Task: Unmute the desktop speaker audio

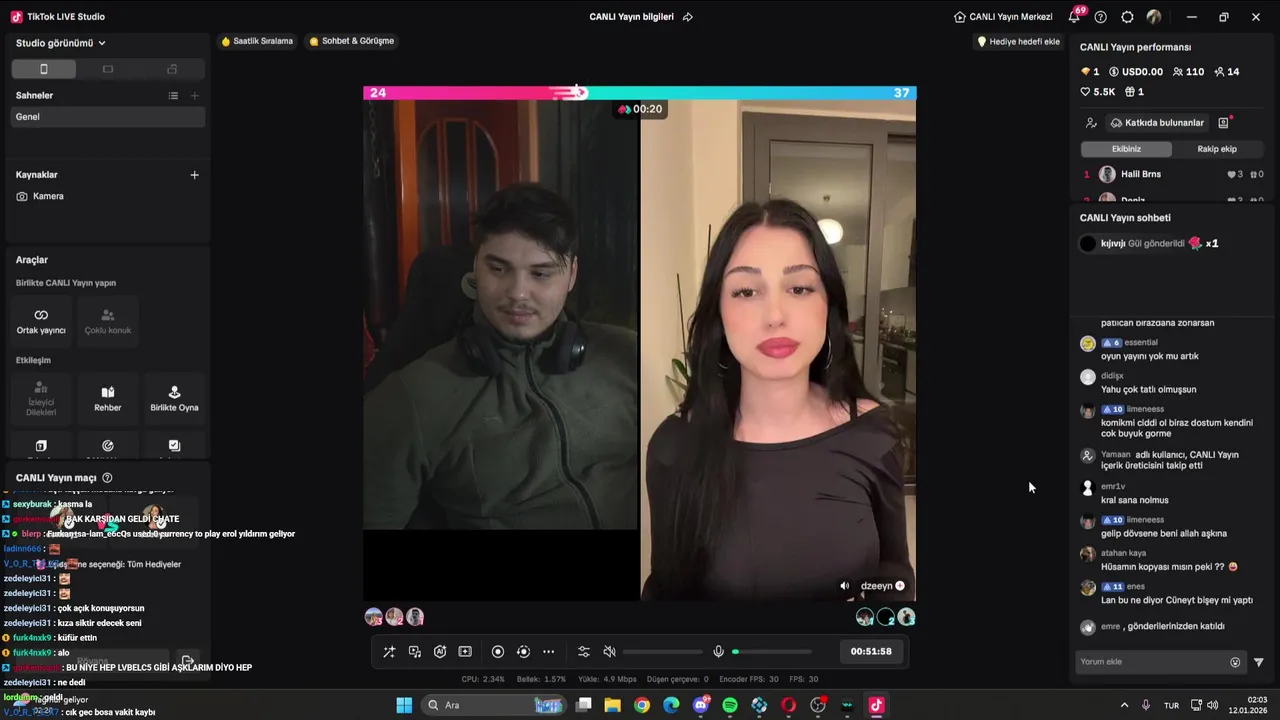Action: tap(609, 652)
